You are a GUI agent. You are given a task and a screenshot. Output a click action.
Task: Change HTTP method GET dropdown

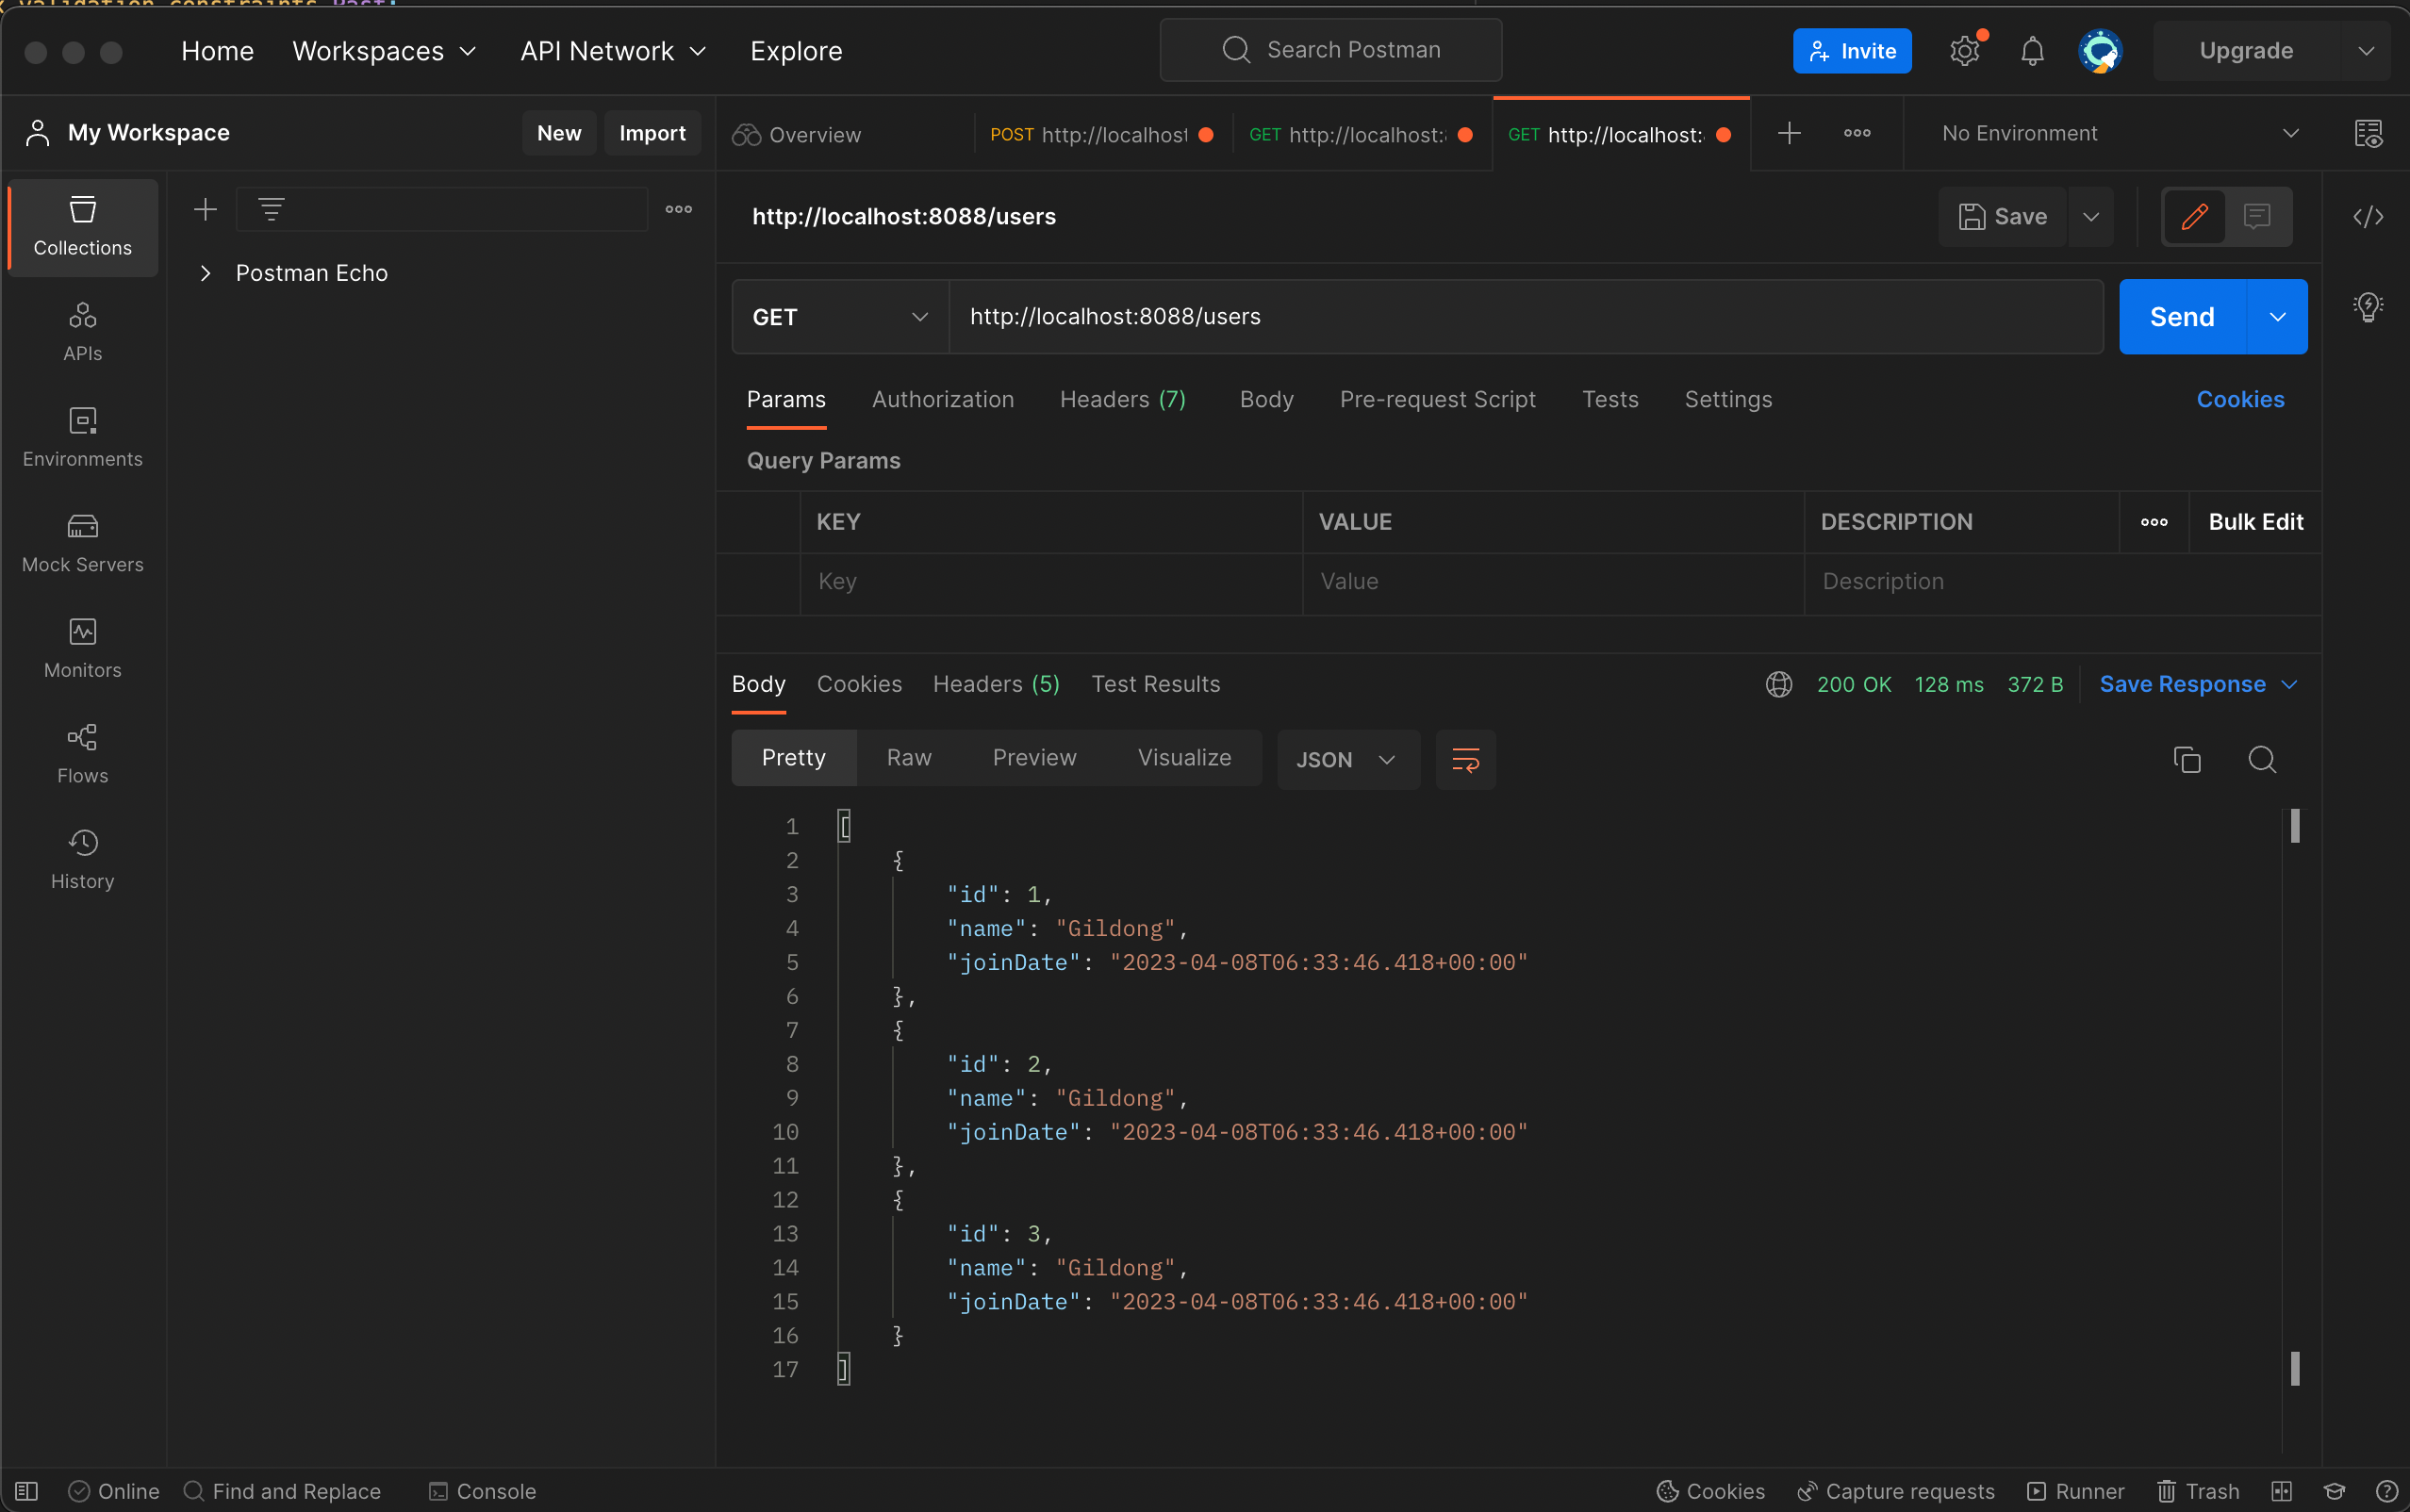tap(840, 317)
